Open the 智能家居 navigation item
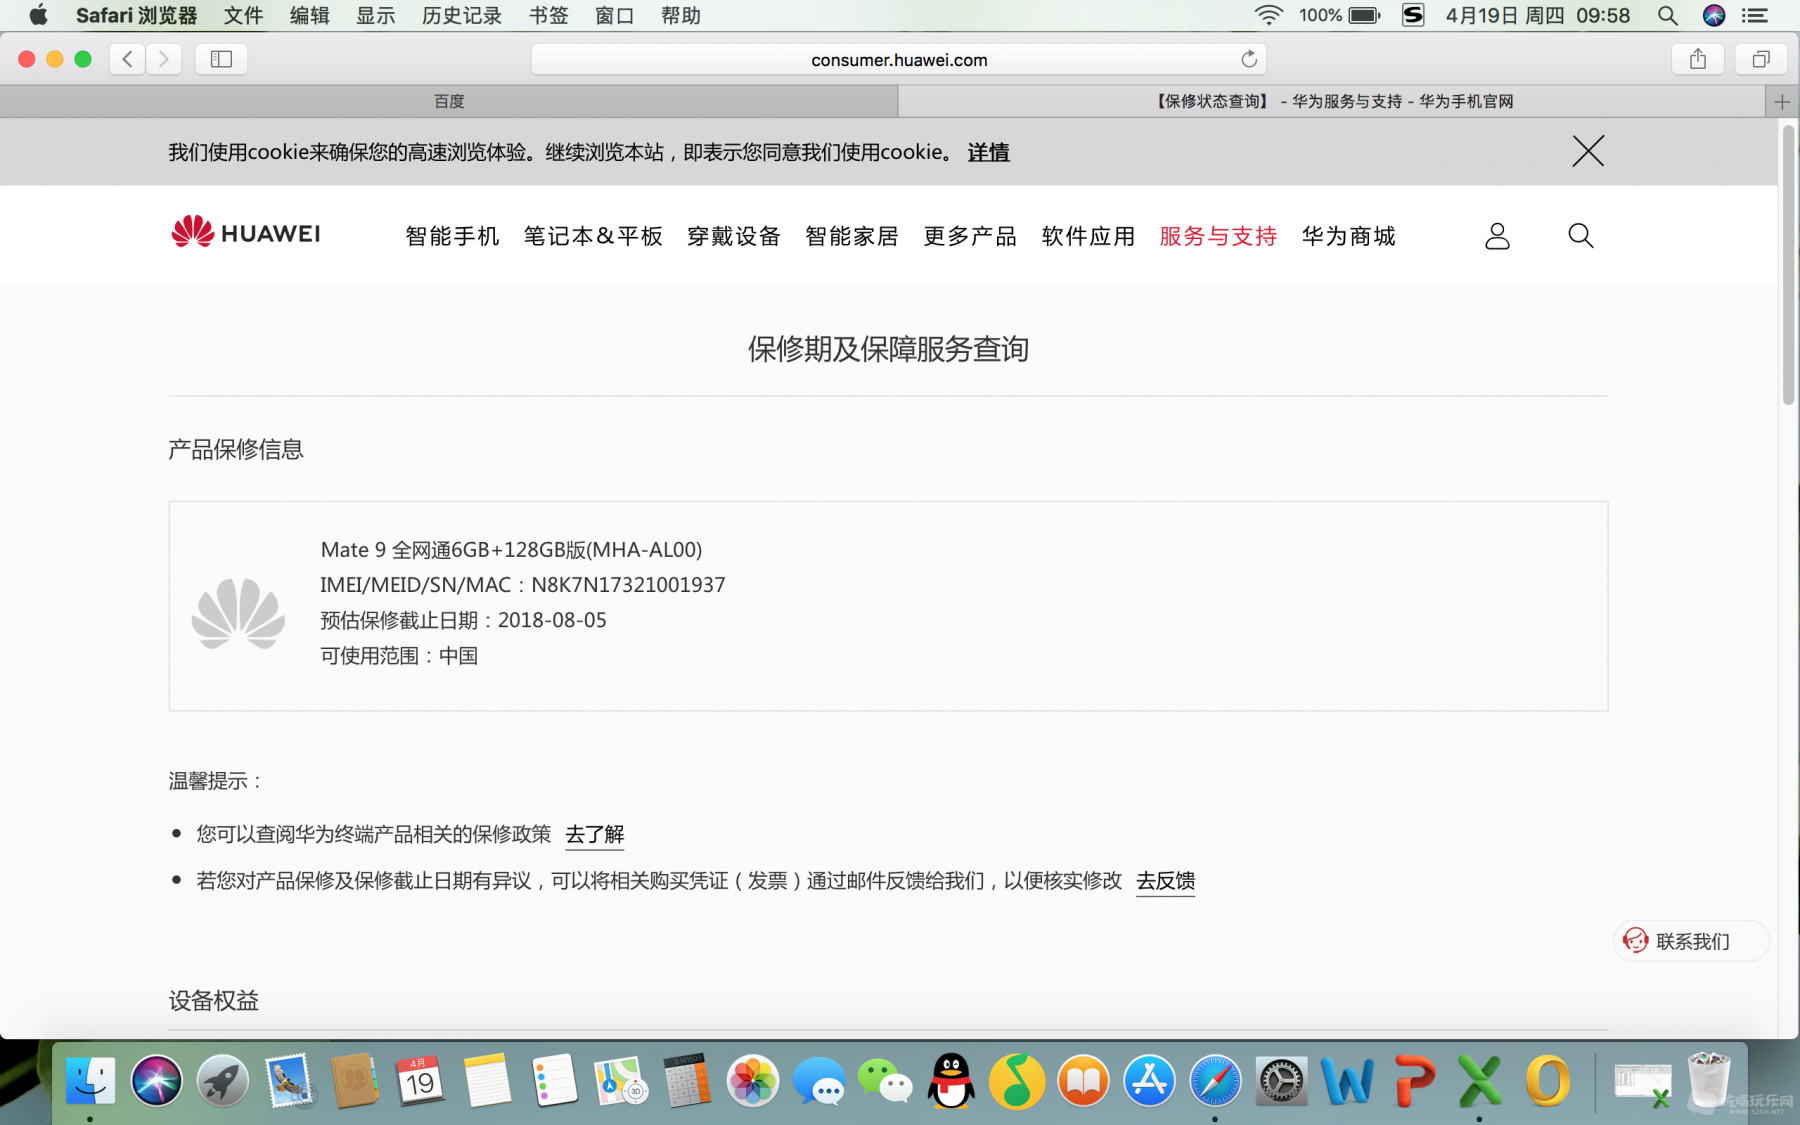 pos(852,236)
